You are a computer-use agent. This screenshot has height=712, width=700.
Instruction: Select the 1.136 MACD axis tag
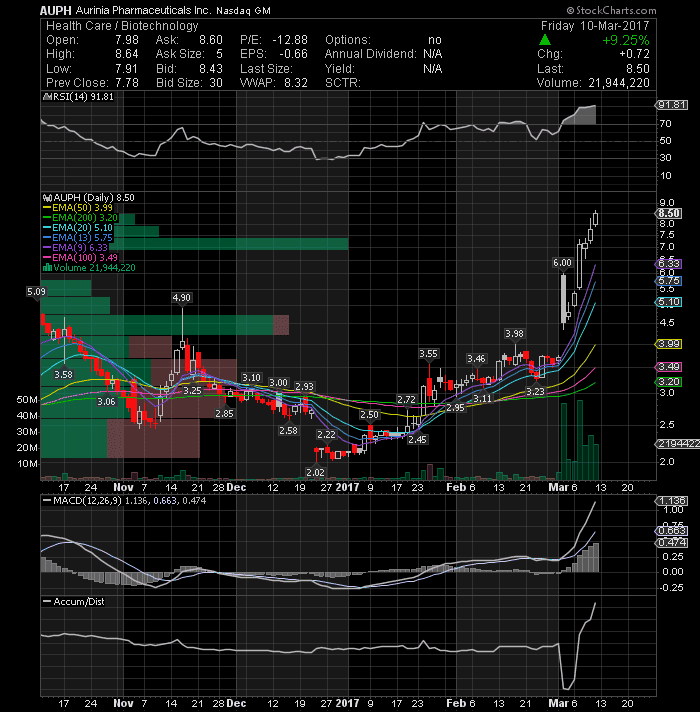[x=672, y=501]
